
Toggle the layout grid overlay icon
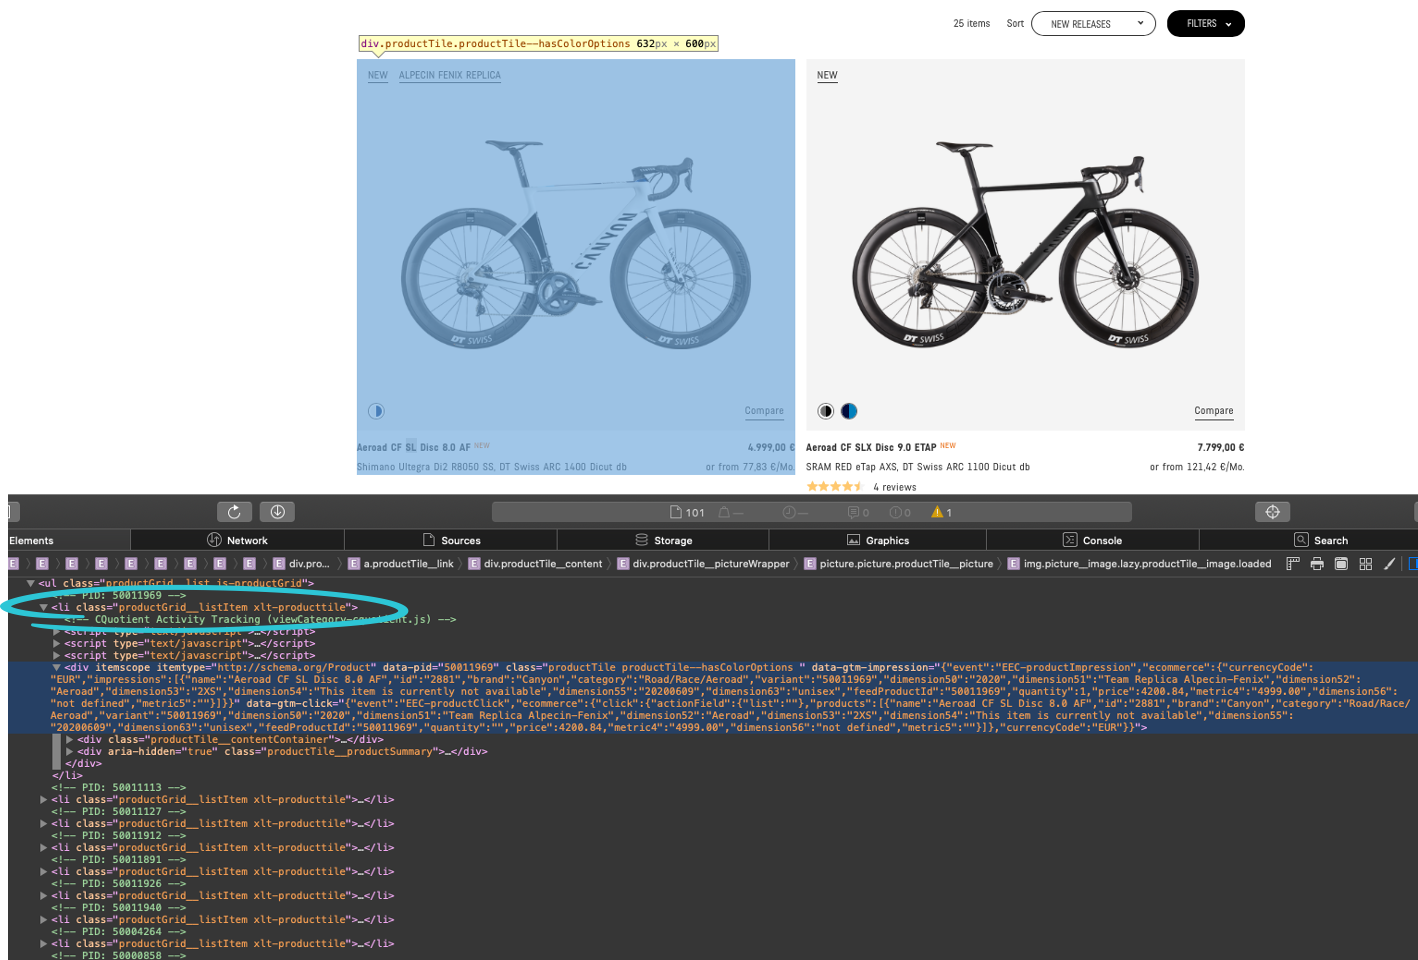[x=1365, y=564]
